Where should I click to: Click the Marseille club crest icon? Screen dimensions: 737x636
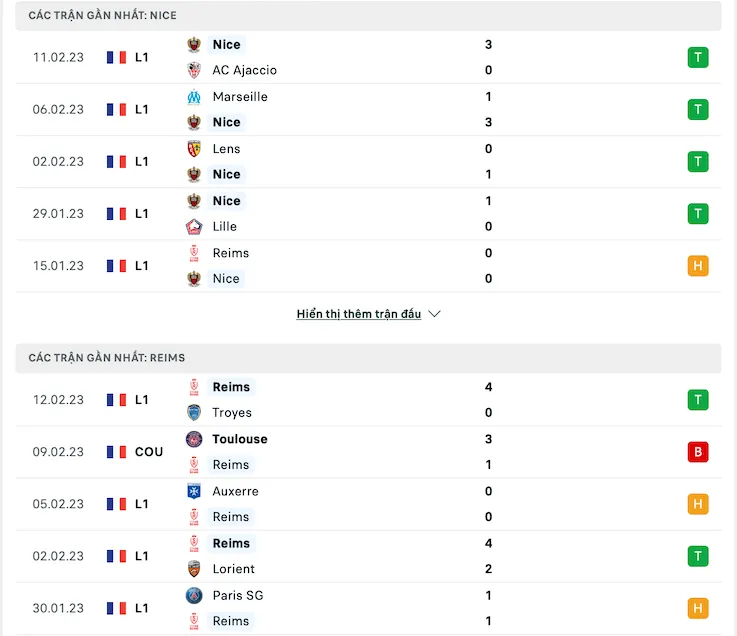coord(194,97)
